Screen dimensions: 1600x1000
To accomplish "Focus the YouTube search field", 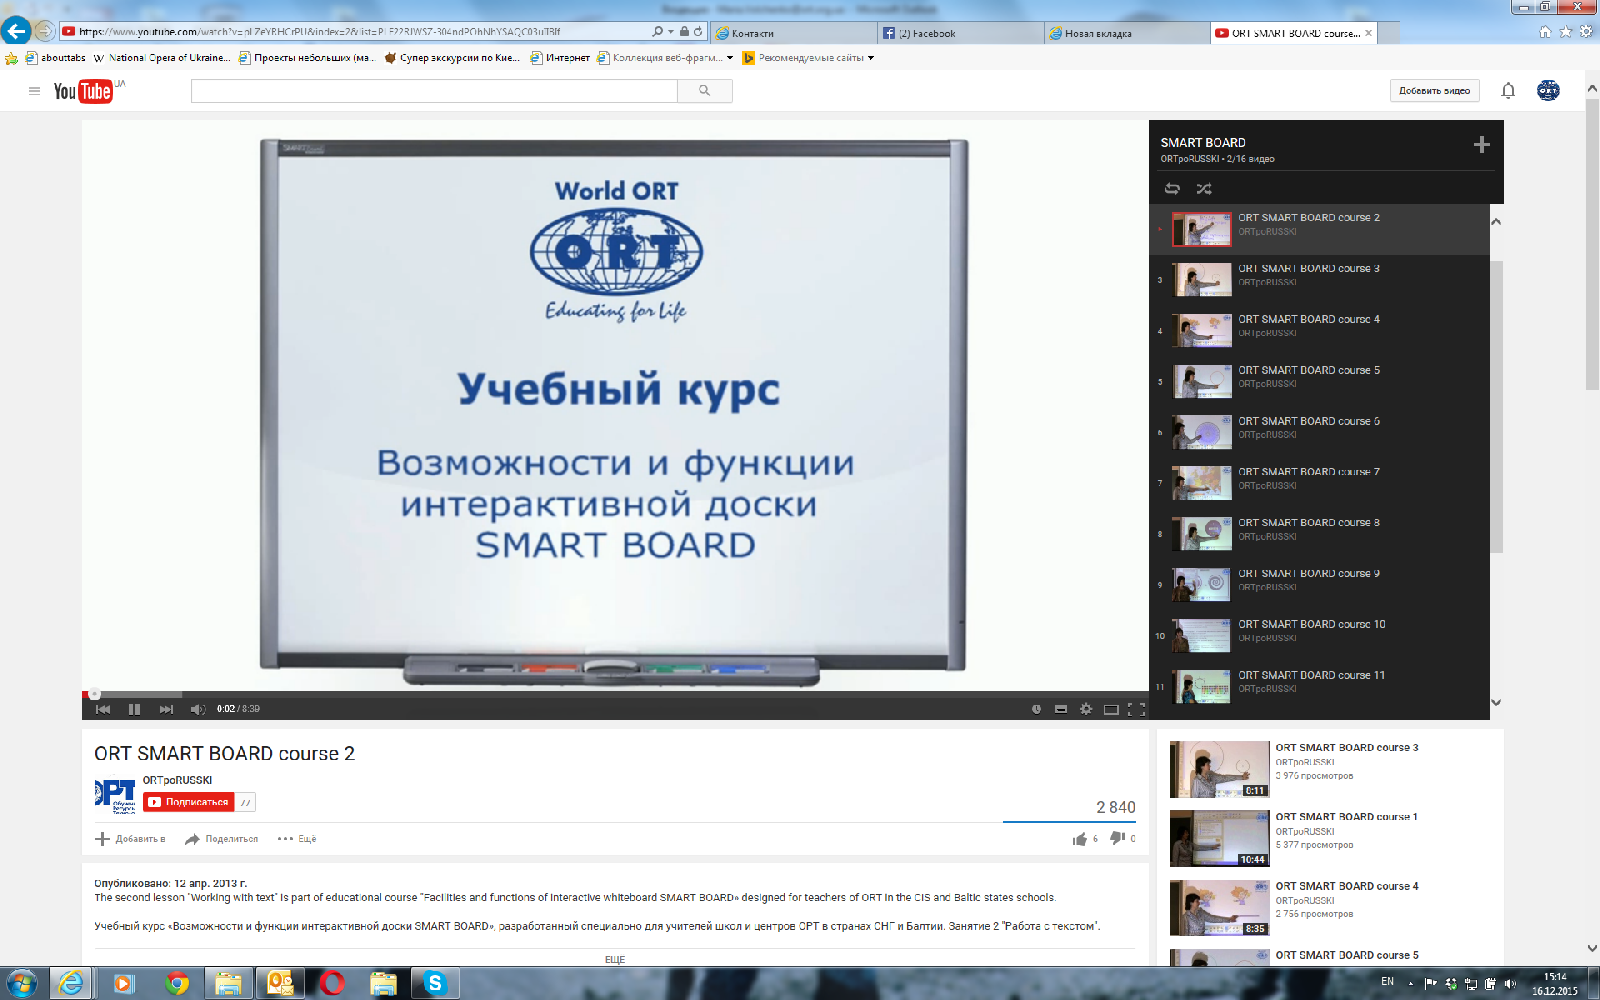I will [434, 91].
